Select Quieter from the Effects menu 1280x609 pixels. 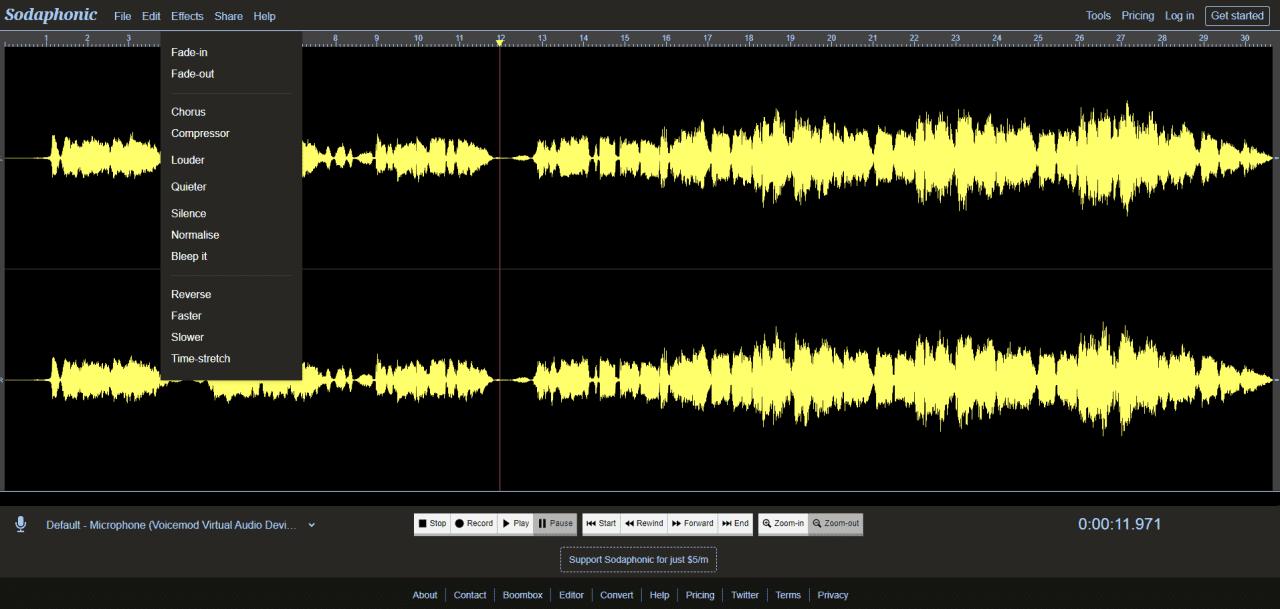coord(189,187)
